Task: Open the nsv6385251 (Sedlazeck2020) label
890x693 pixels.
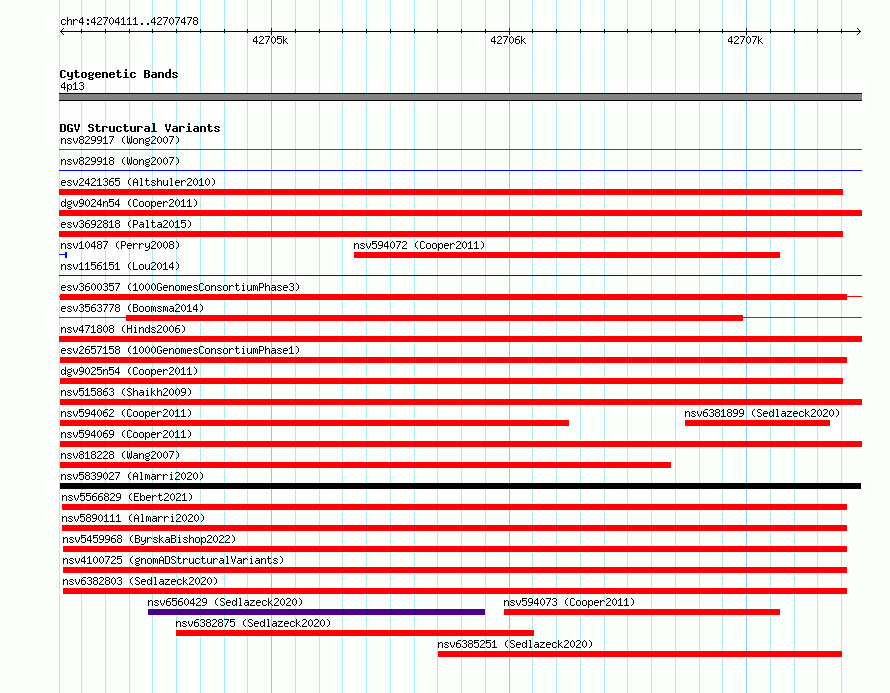Action: 515,644
